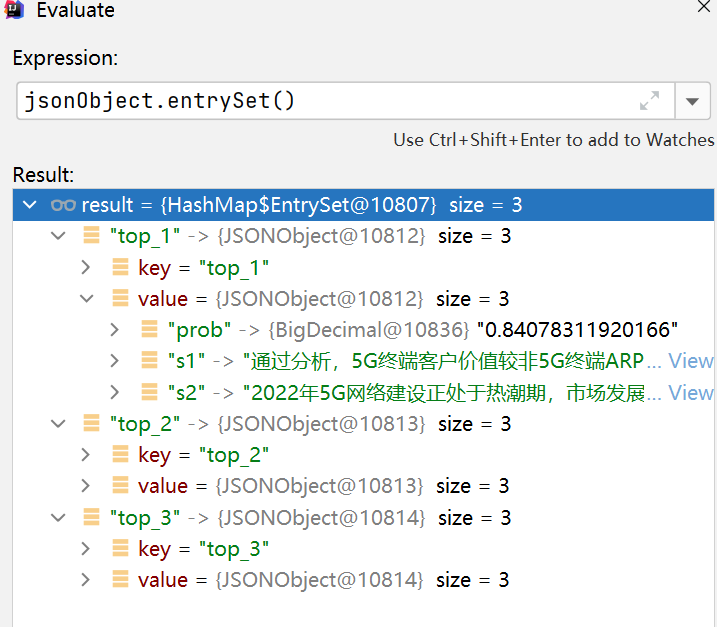
Task: Expand the "prob" BigDecimal entry
Action: 114,330
